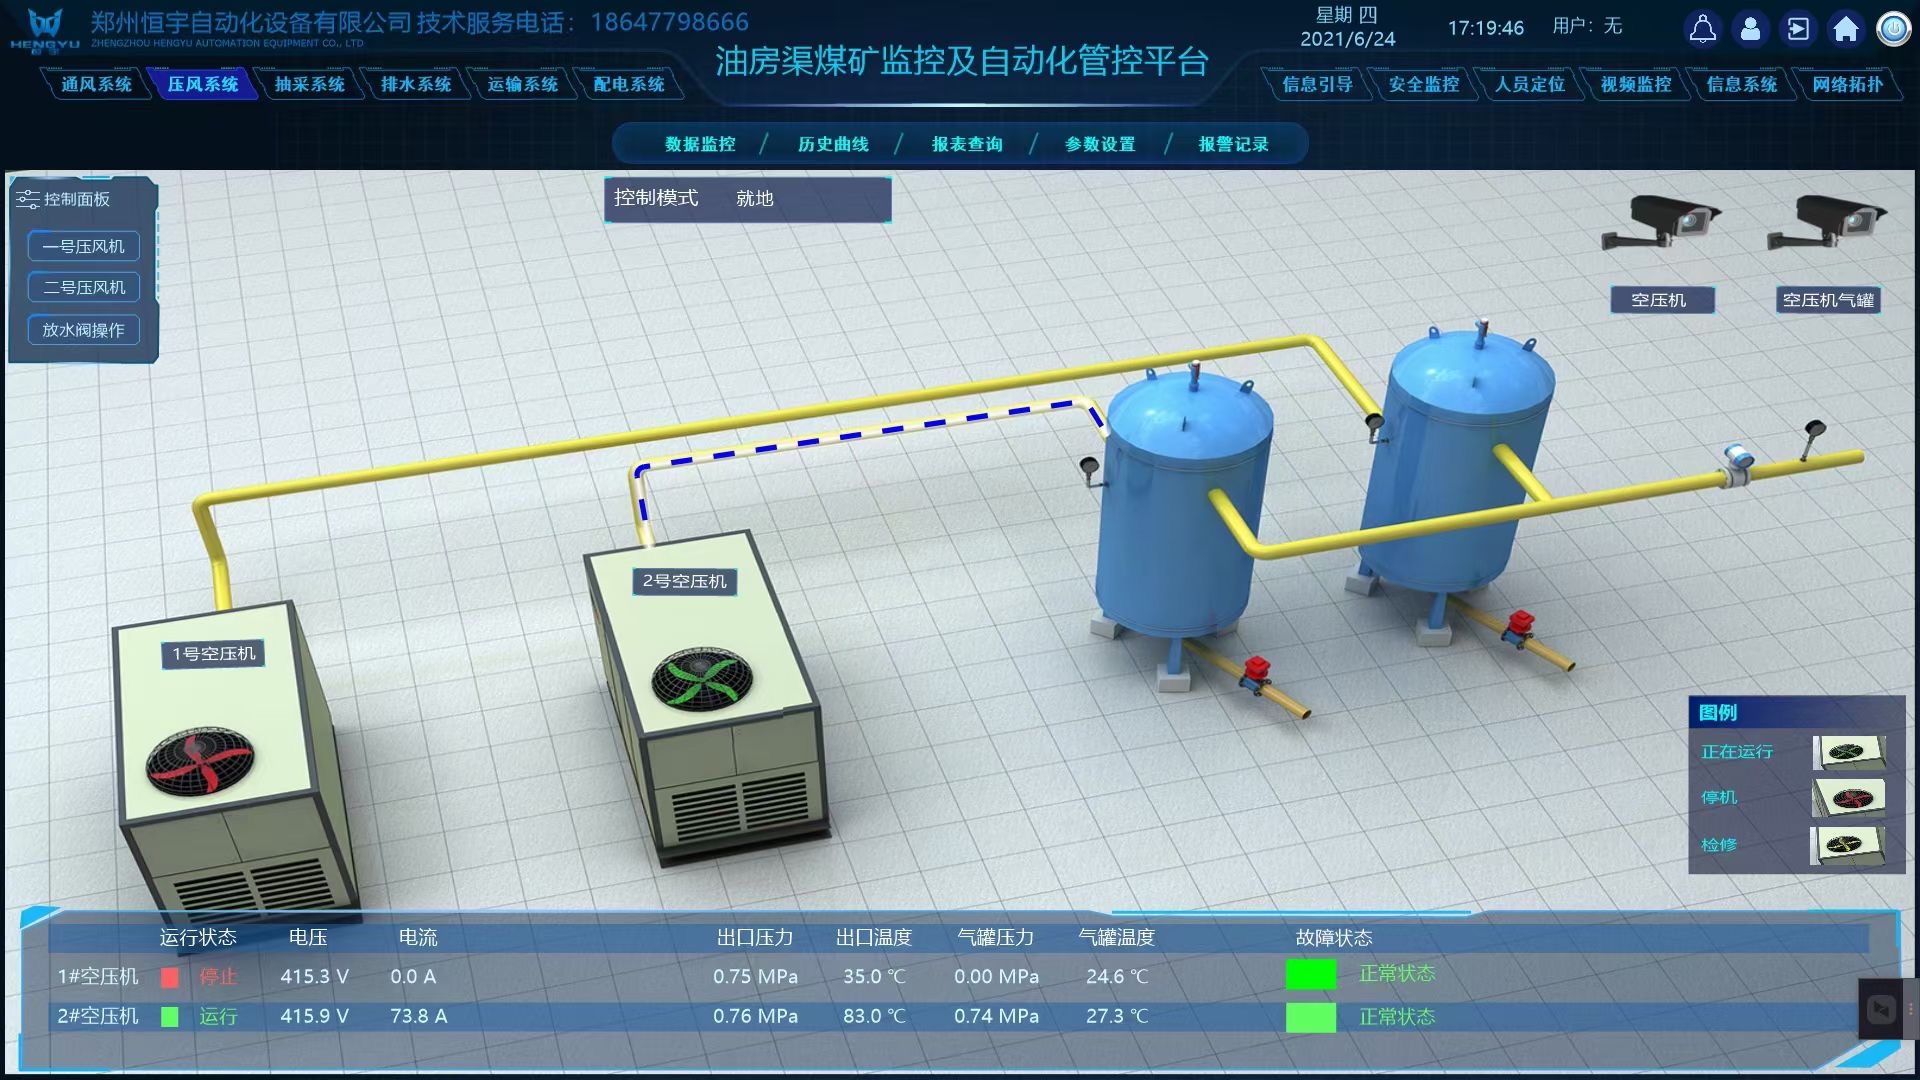Viewport: 1920px width, 1080px height.
Task: Click the alarm bell icon
Action: point(1702,29)
